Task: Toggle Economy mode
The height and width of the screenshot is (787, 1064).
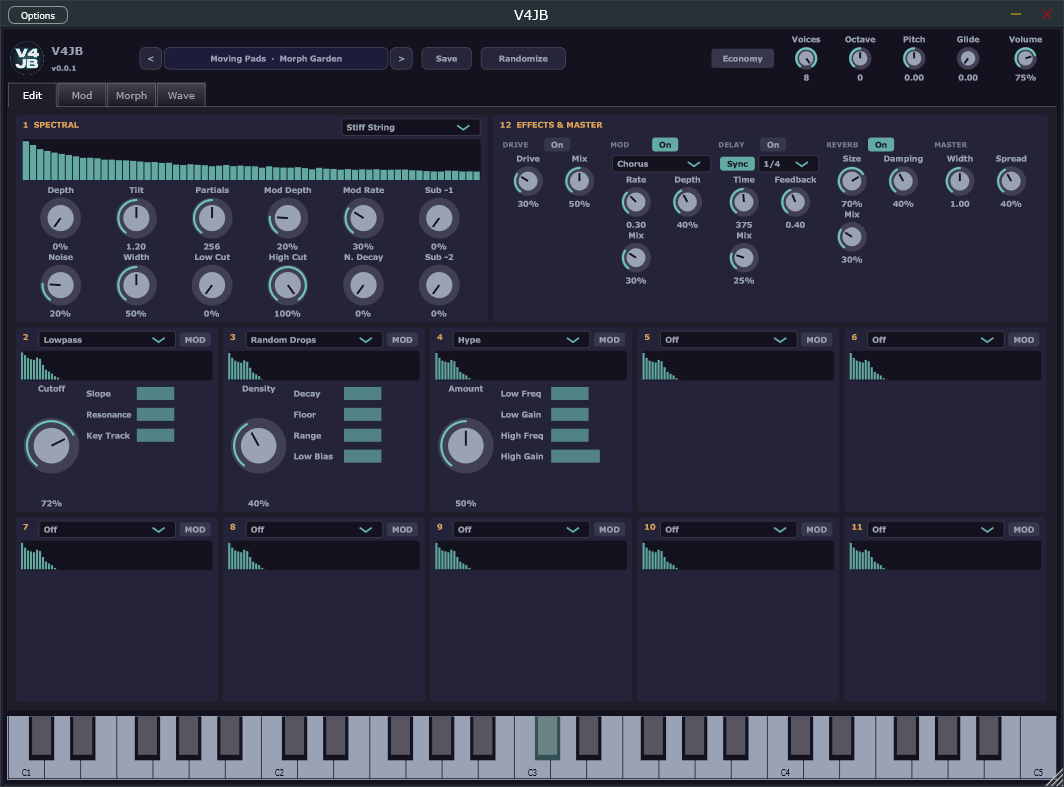Action: (742, 58)
